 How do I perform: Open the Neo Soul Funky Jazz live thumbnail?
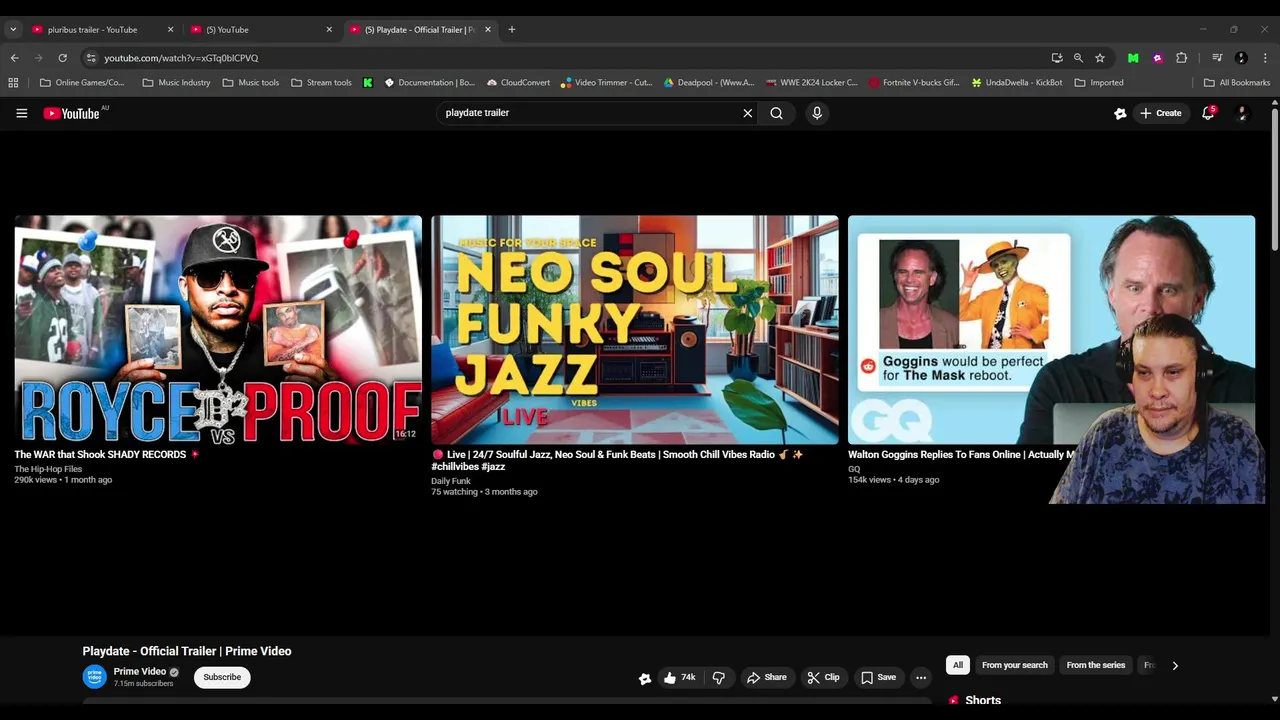pos(635,330)
